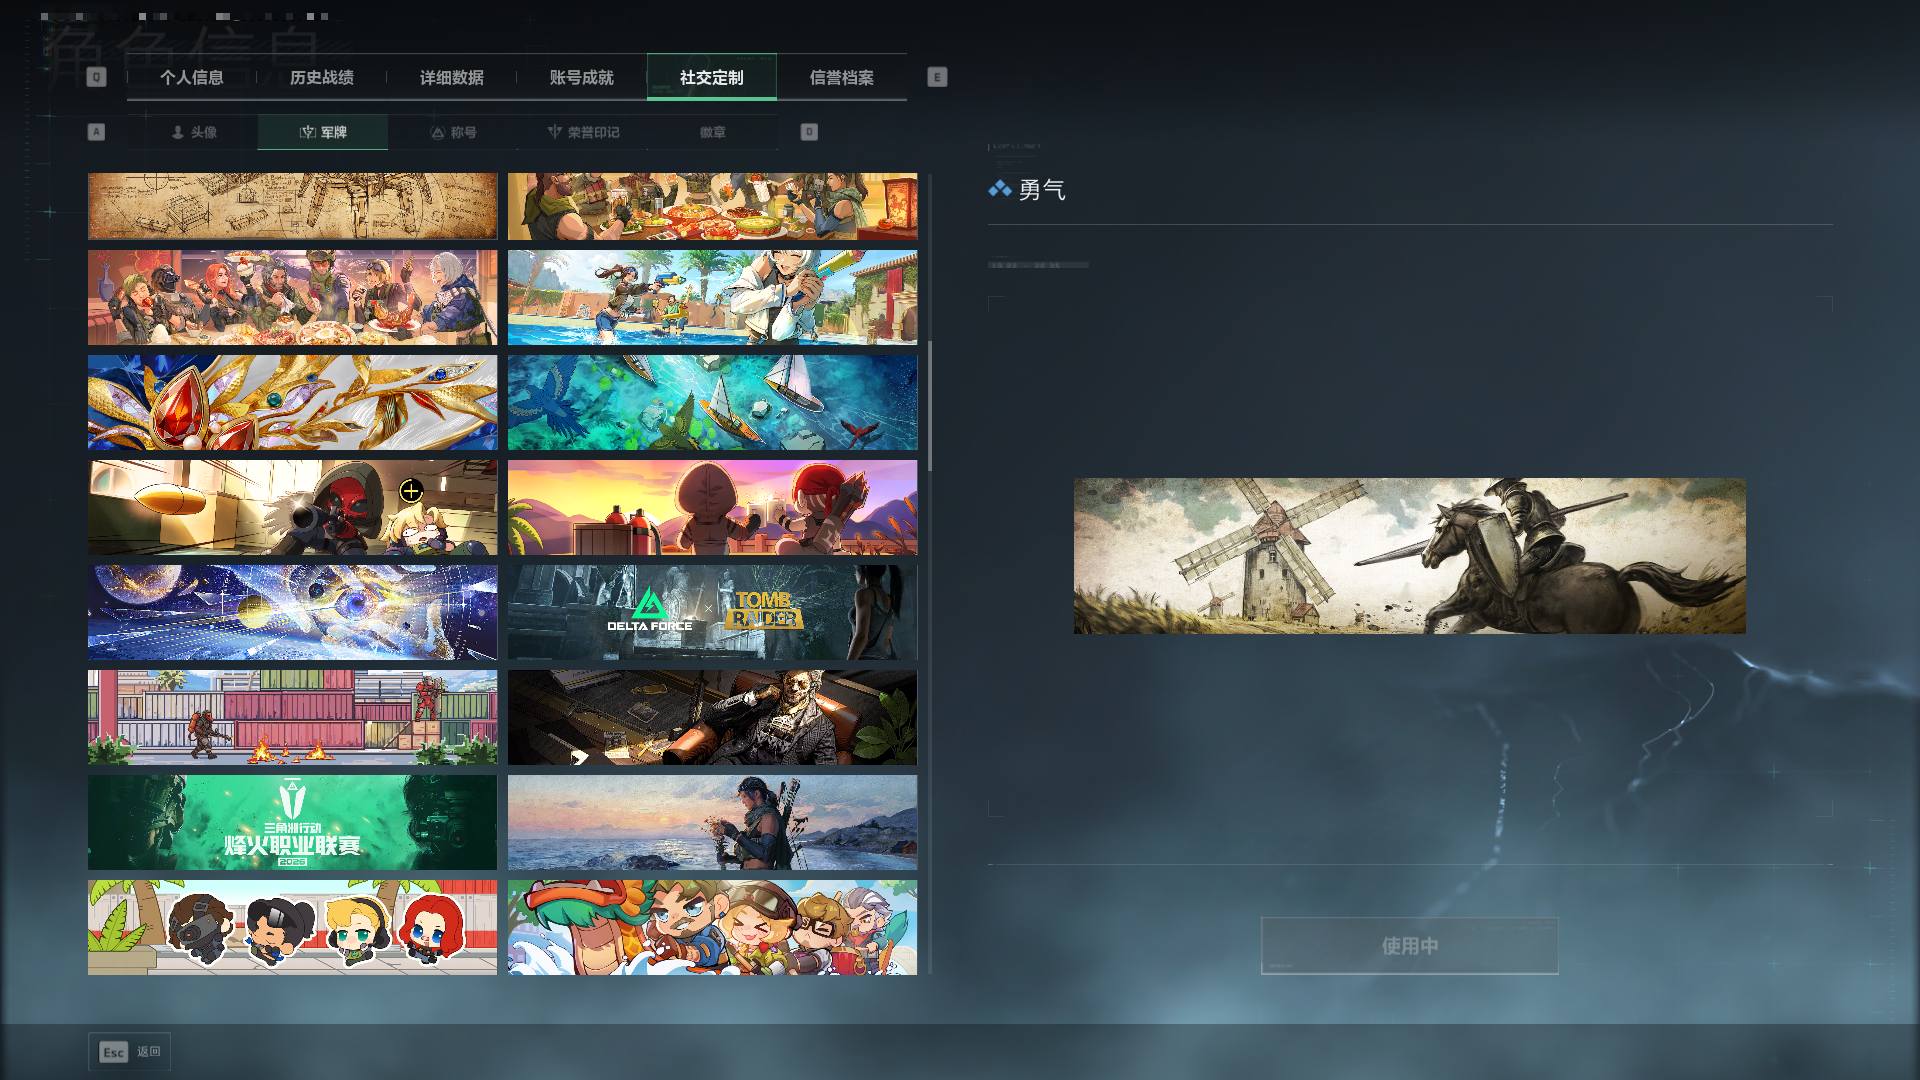
Task: Select the sailboats on turquoise sea dog tag
Action: [712, 403]
